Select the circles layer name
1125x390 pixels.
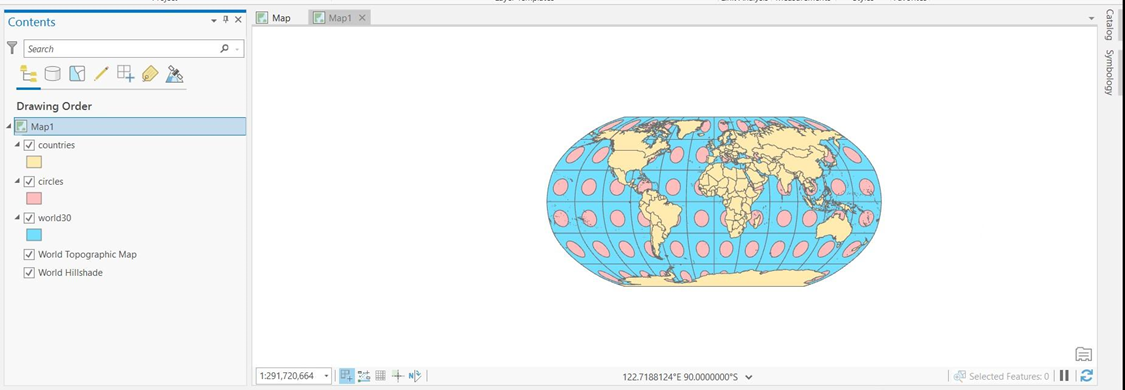point(51,181)
